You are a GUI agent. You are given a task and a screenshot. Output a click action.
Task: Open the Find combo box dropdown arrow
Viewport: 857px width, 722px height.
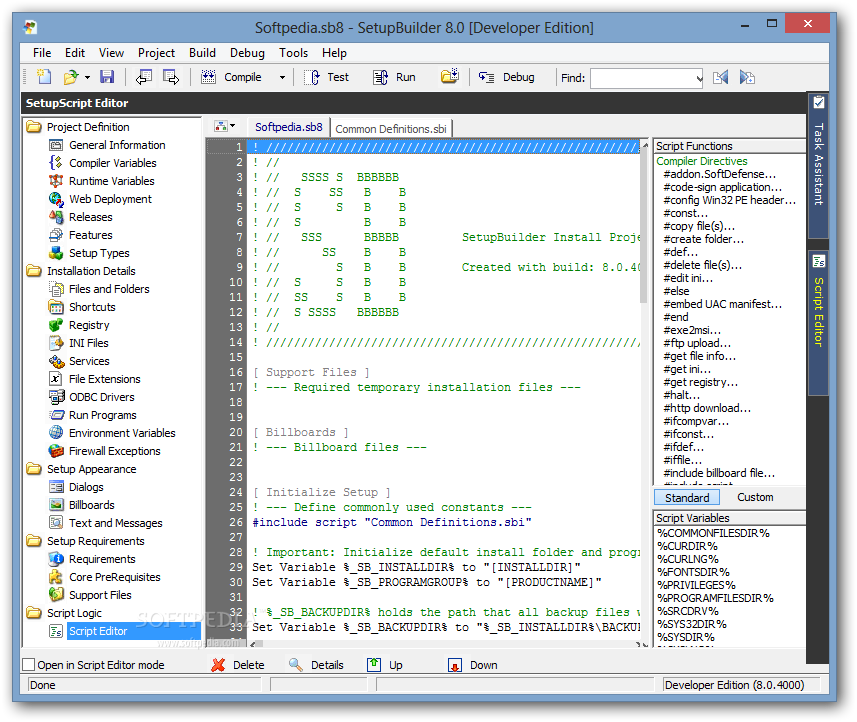(x=698, y=78)
